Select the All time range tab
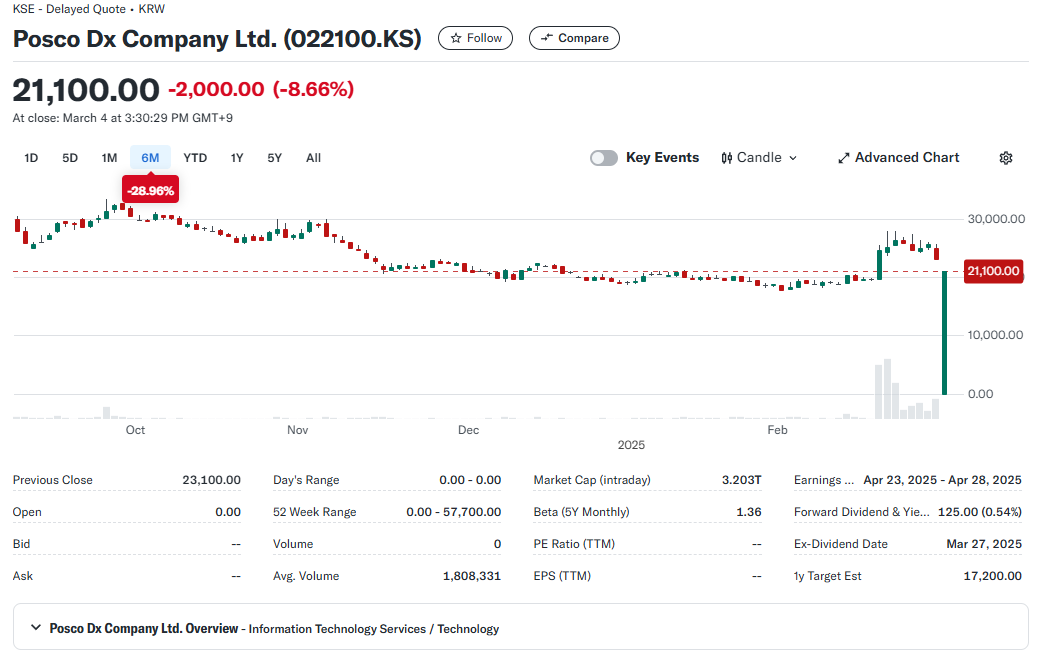 313,158
